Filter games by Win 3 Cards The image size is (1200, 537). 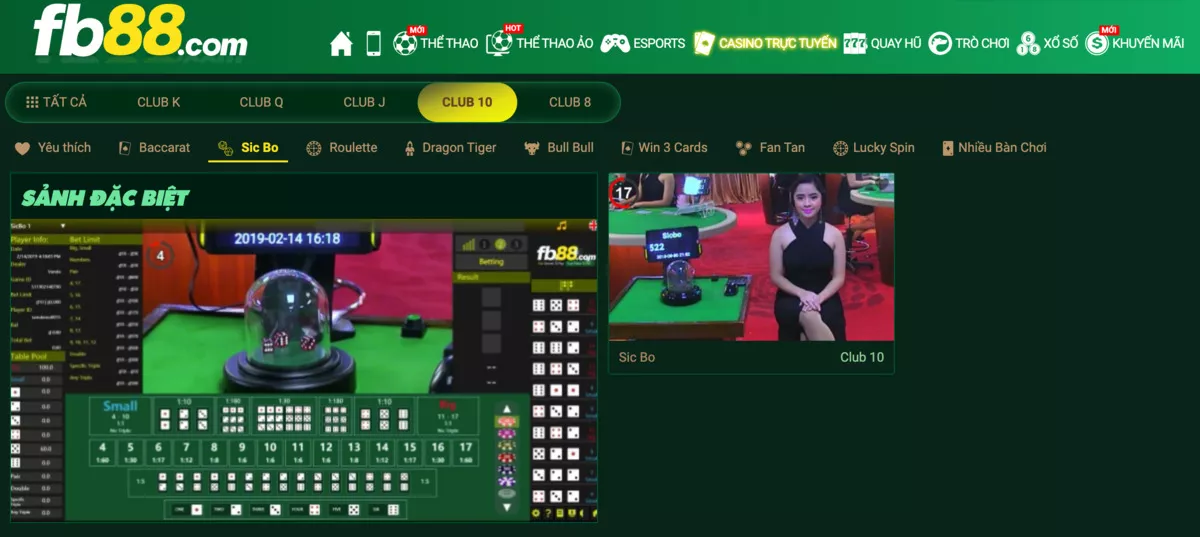pos(664,147)
